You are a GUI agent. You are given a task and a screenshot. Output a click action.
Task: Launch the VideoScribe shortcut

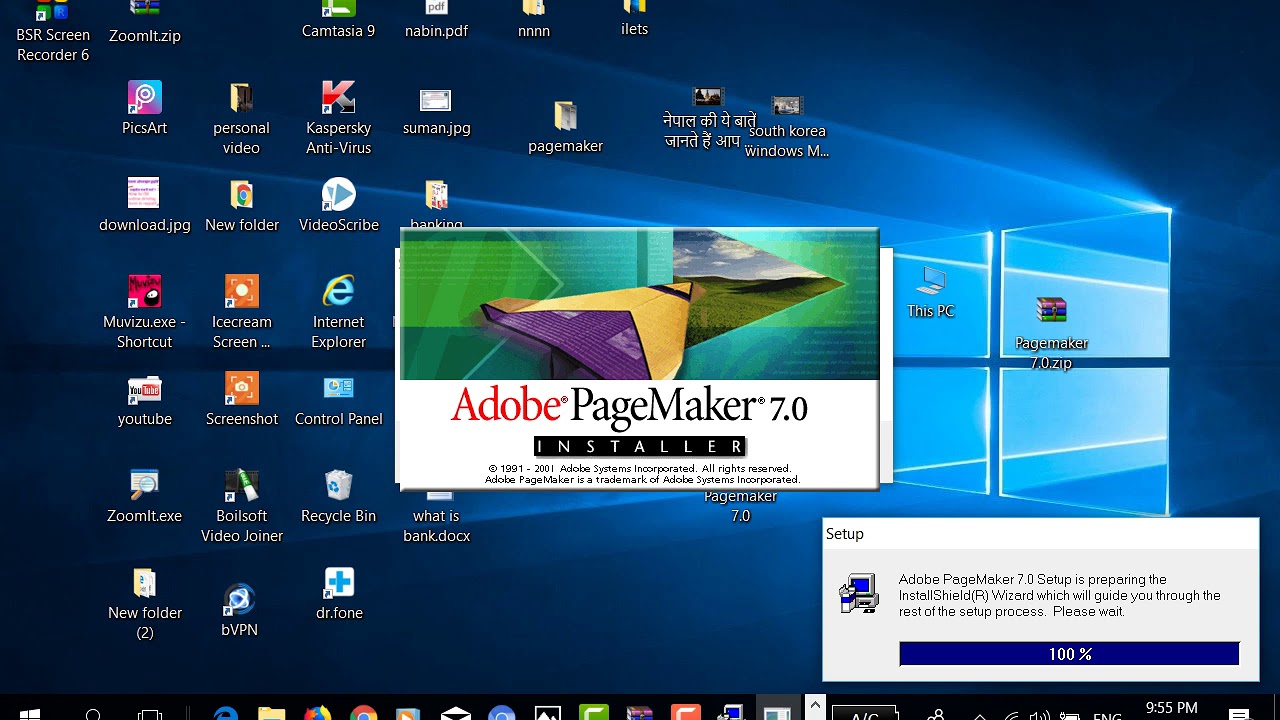(338, 194)
